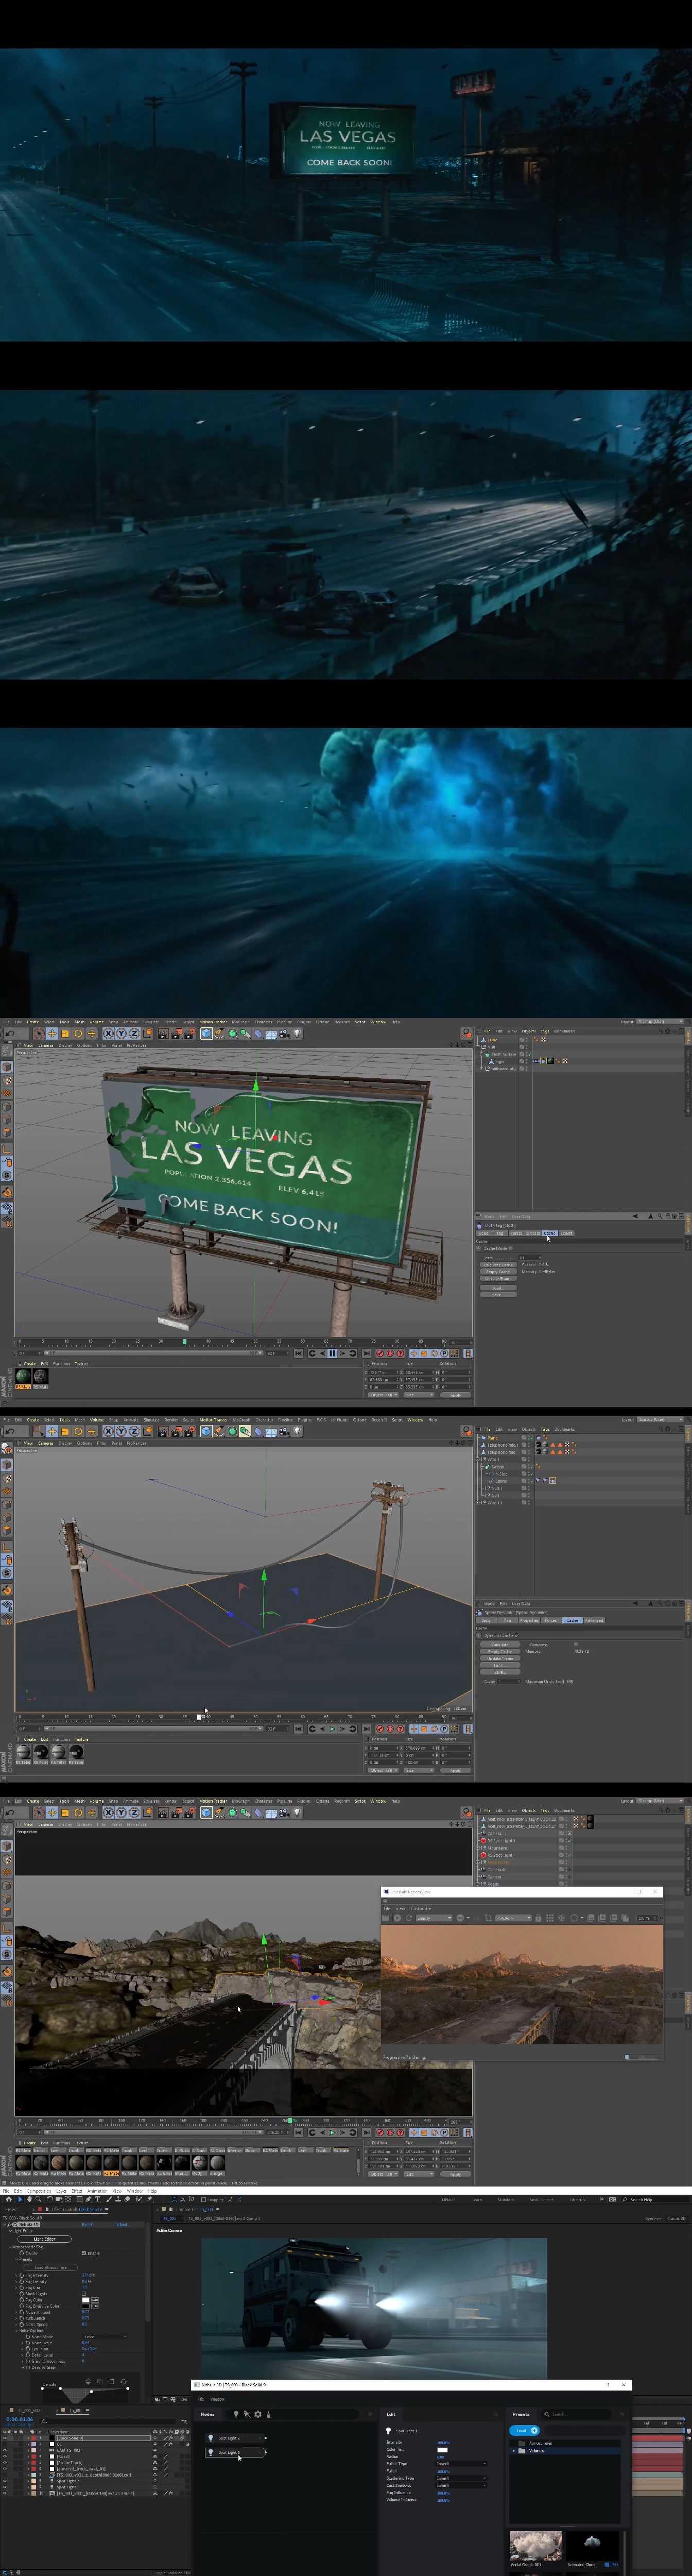This screenshot has height=2576, width=692.
Task: Close the Picture Viewer window
Action: click(x=655, y=1892)
